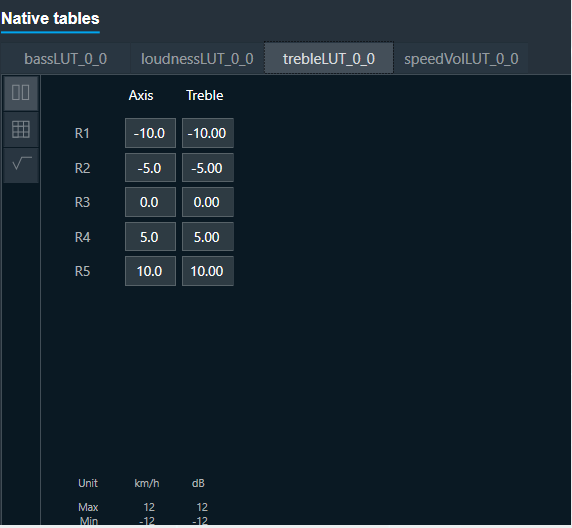Select the R5 row label
572x528 pixels.
pos(82,271)
